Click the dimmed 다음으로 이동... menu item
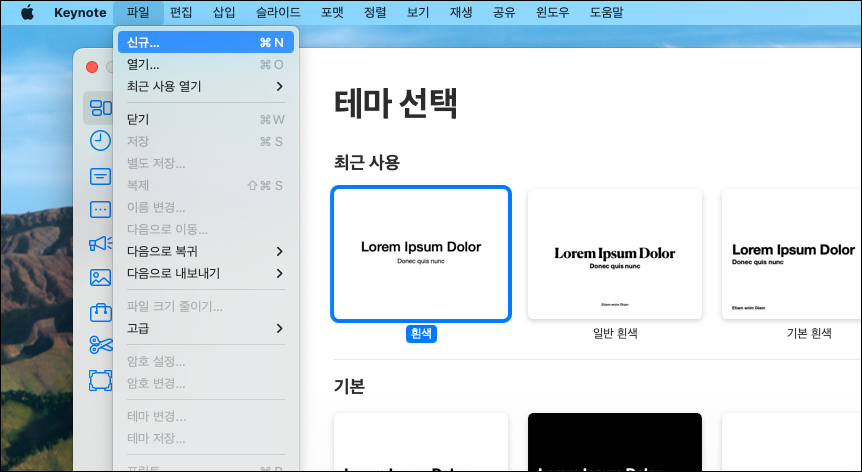862x472 pixels. click(x=206, y=229)
